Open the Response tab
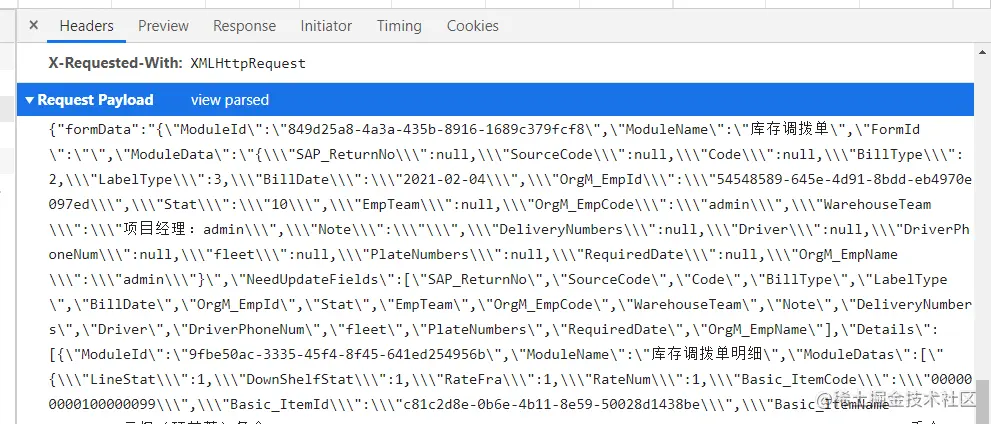 pyautogui.click(x=244, y=26)
